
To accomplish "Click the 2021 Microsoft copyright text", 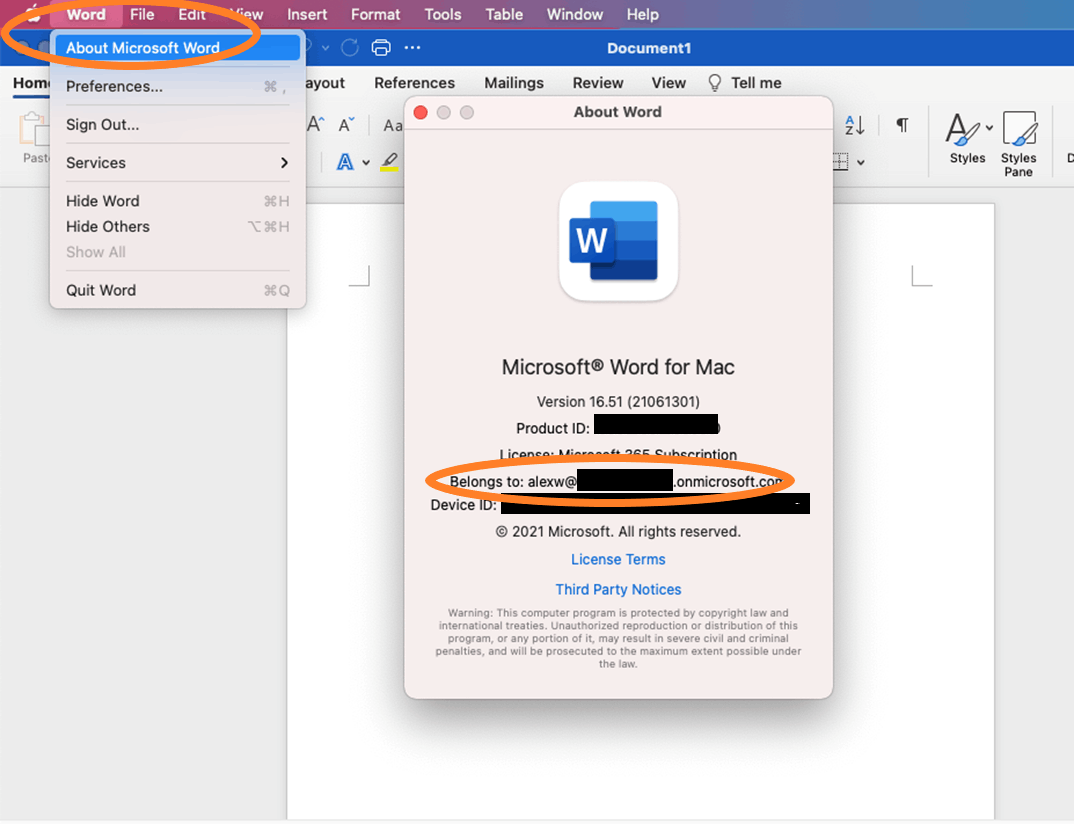I will (619, 532).
